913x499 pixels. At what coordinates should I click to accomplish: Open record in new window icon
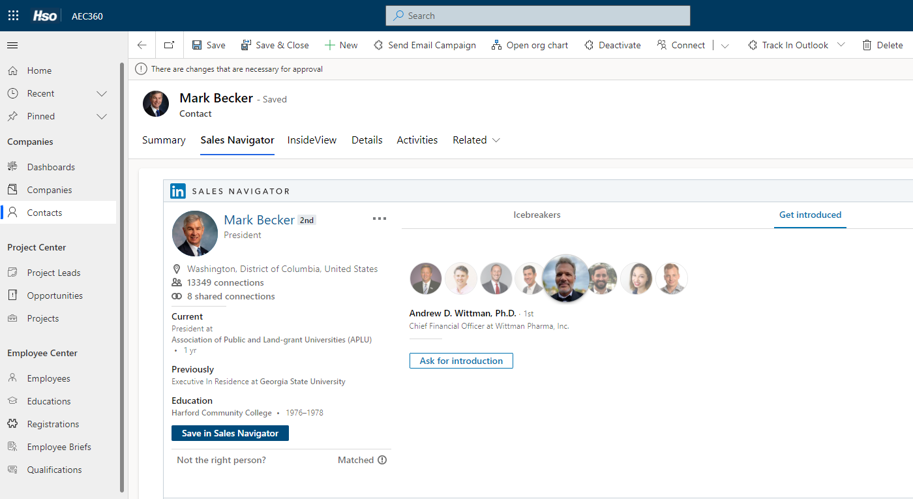(169, 45)
